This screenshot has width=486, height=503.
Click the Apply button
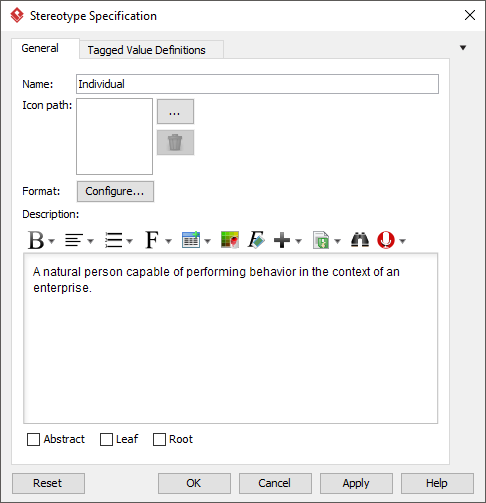[x=356, y=483]
